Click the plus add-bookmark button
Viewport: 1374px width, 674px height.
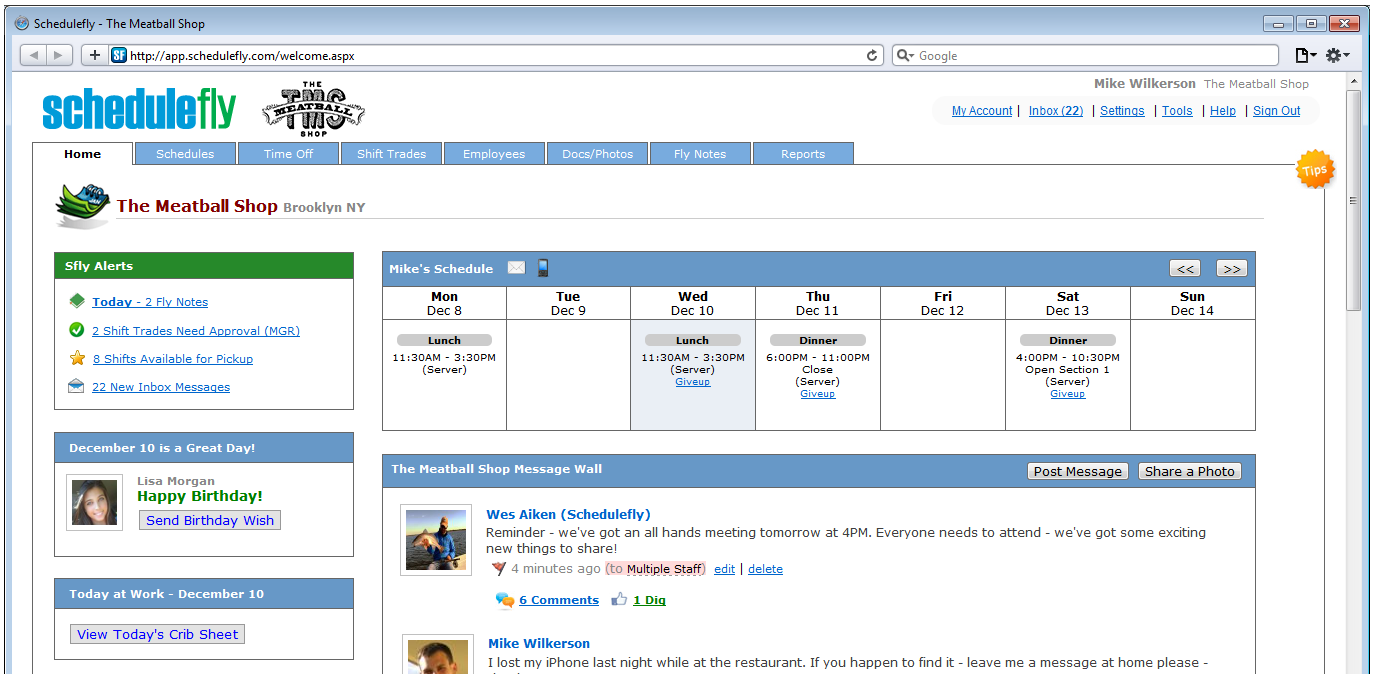(95, 55)
